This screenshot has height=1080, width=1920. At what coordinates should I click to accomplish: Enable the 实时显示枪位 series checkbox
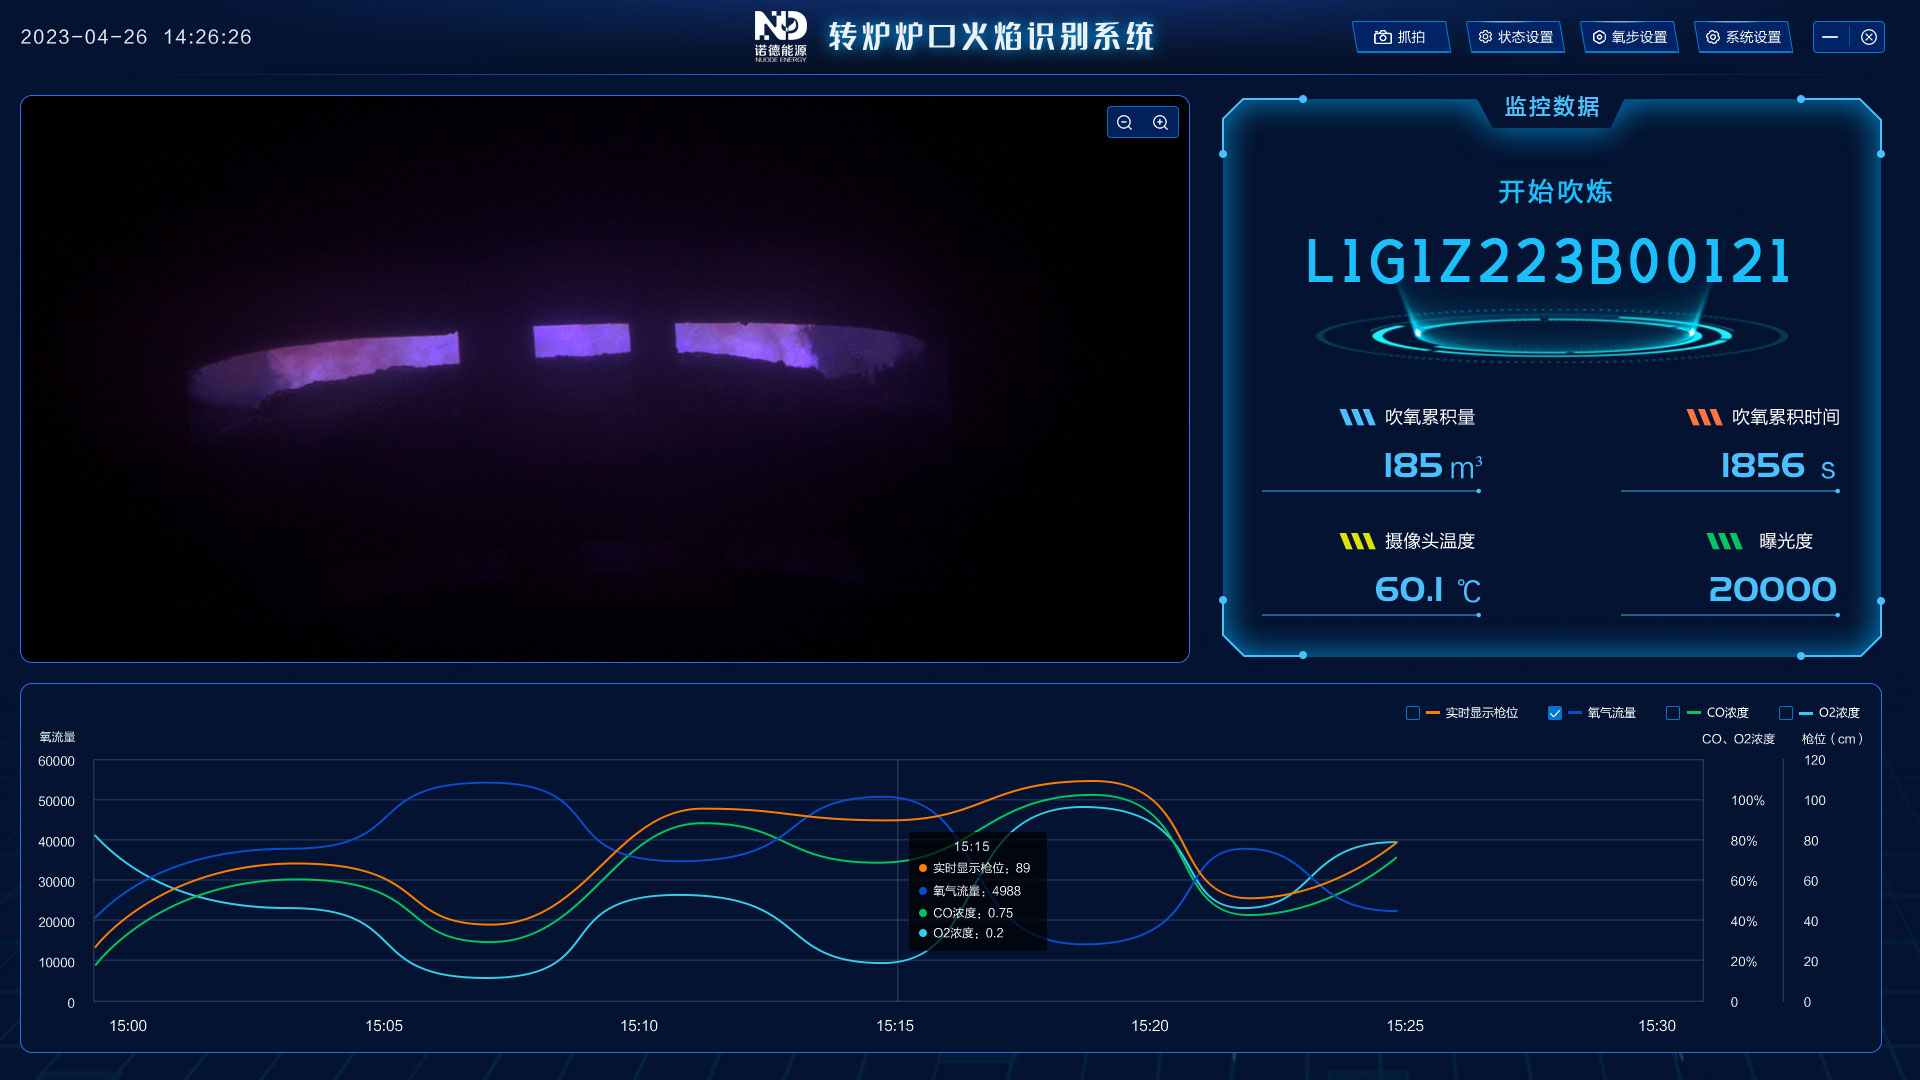(1413, 713)
